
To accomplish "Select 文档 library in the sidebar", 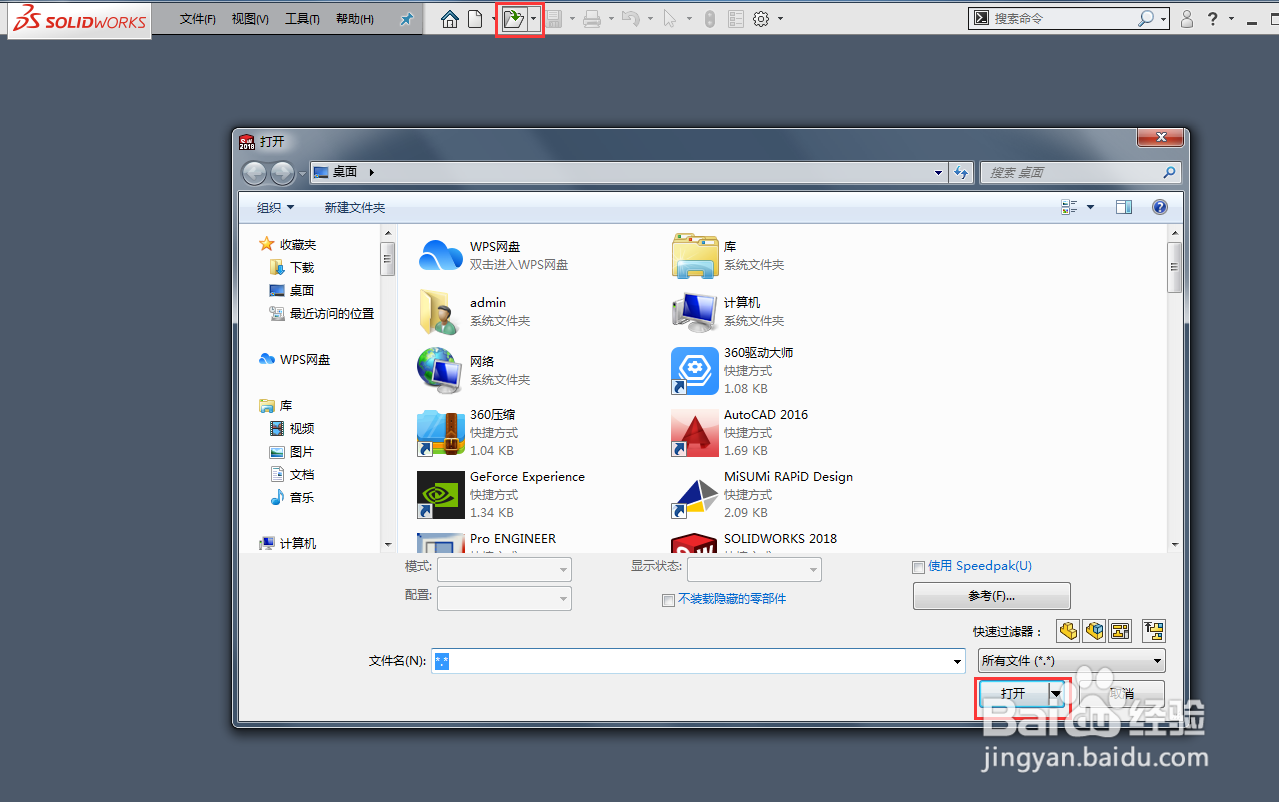I will click(292, 474).
